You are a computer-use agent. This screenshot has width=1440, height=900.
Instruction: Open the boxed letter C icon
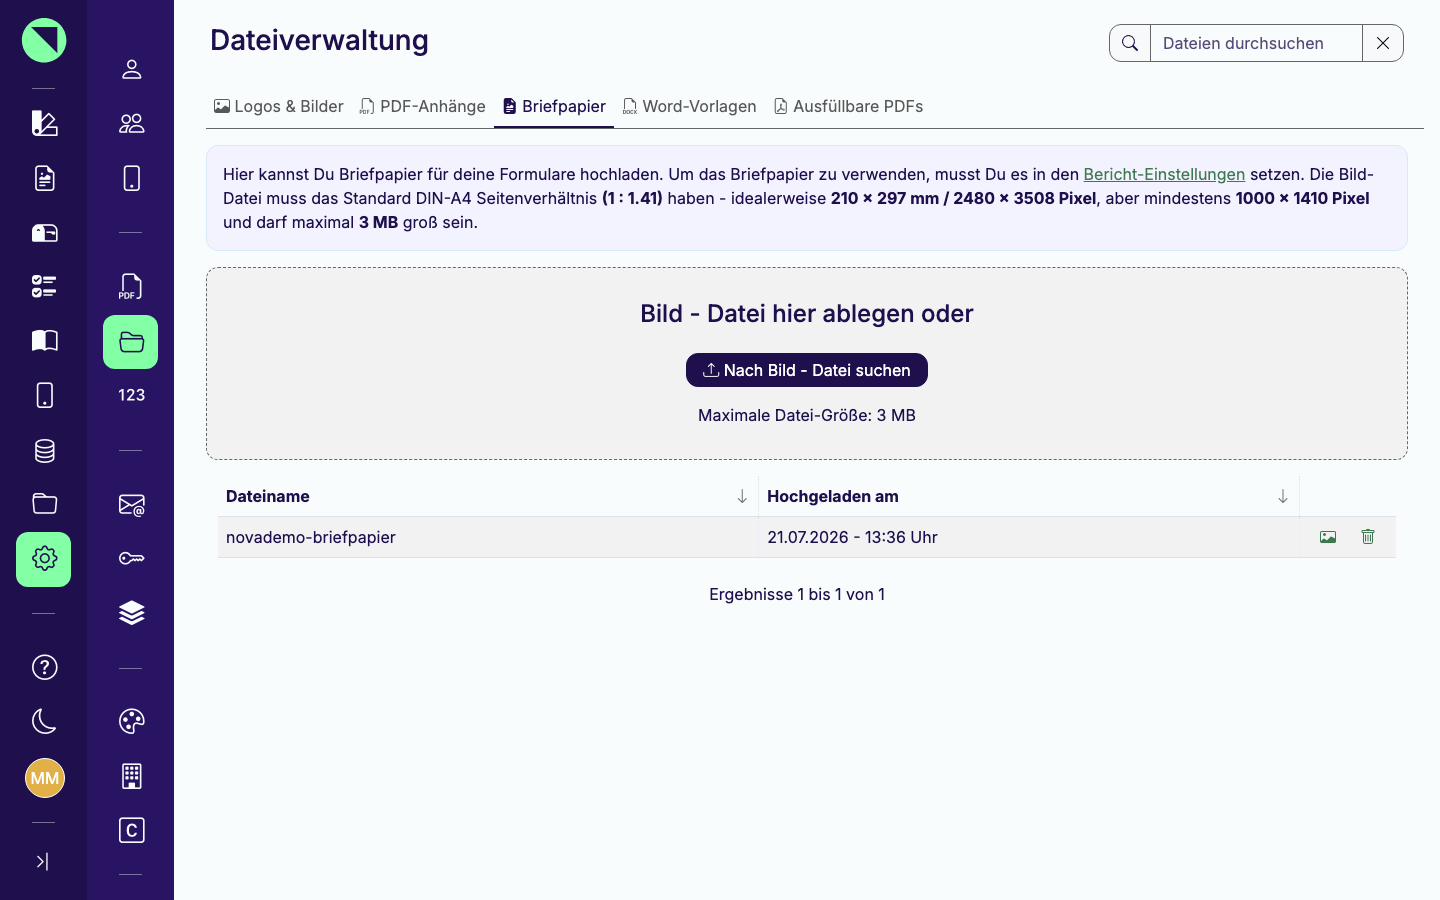tap(131, 830)
